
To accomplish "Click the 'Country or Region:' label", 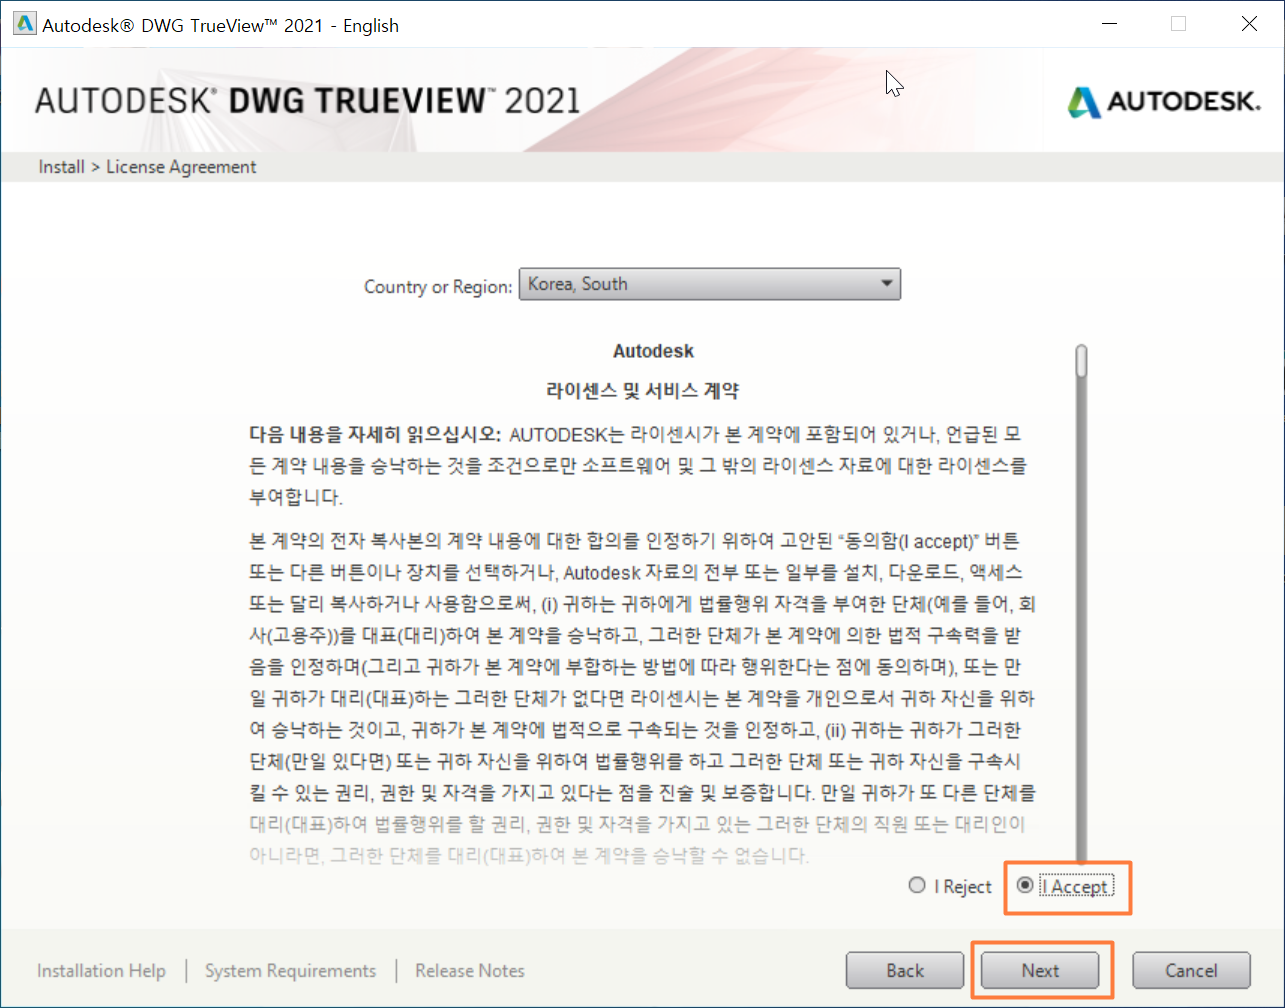I will click(438, 287).
